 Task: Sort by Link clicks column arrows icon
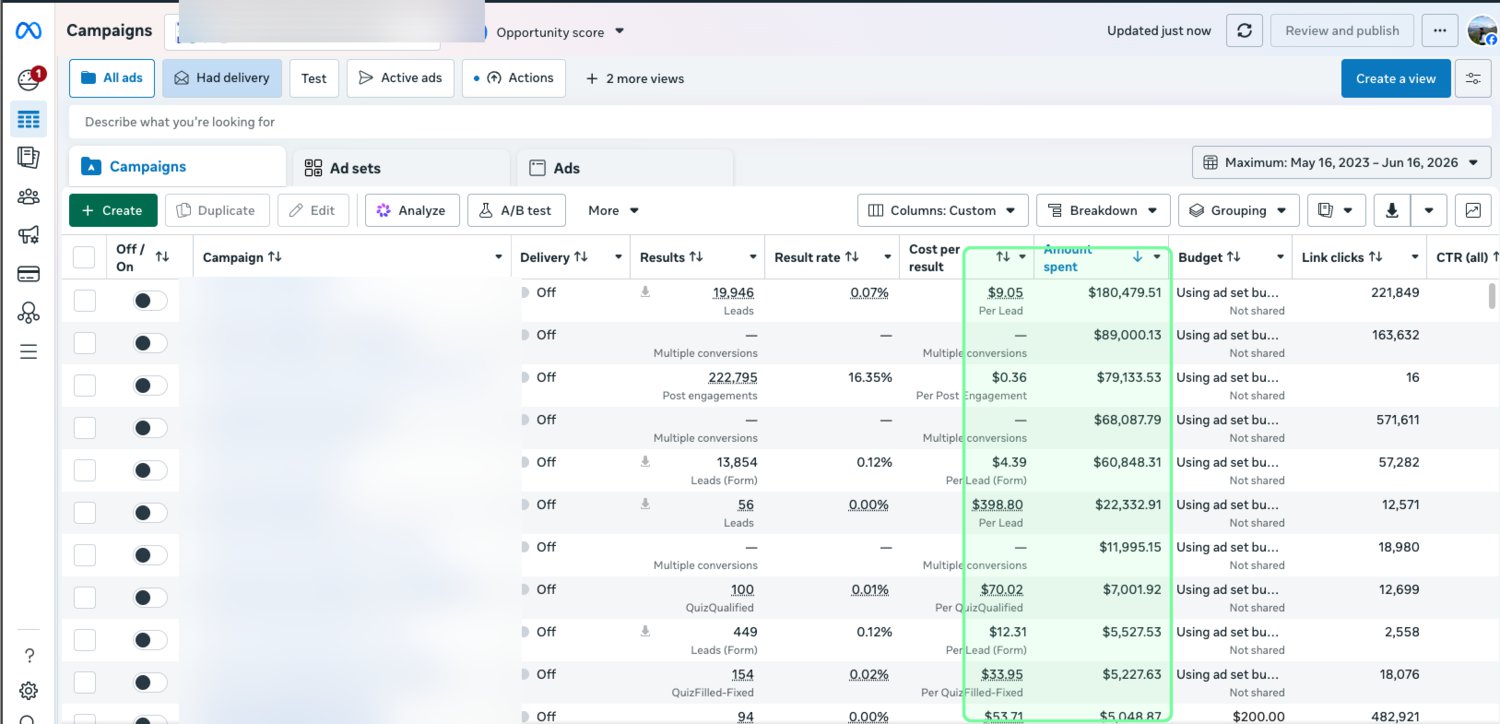1376,257
